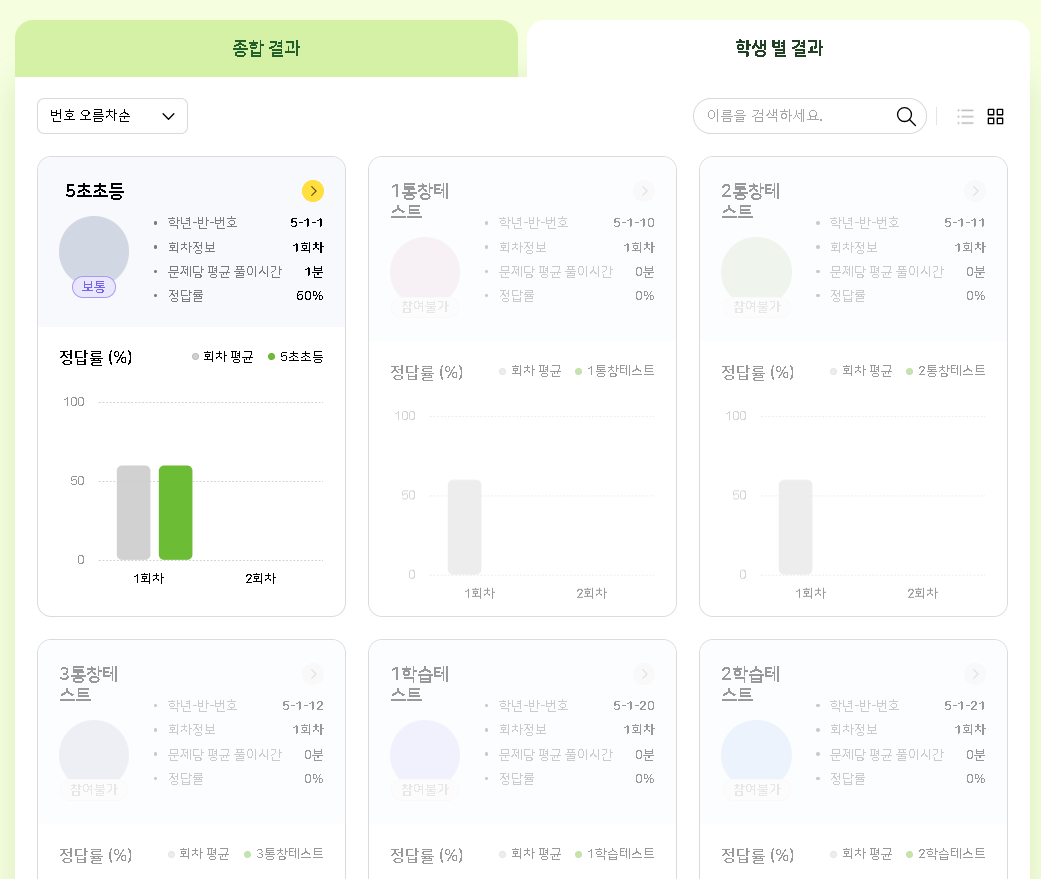Toggle 5초초등 legend series in chart
Viewport: 1041px width, 879px height.
point(296,357)
